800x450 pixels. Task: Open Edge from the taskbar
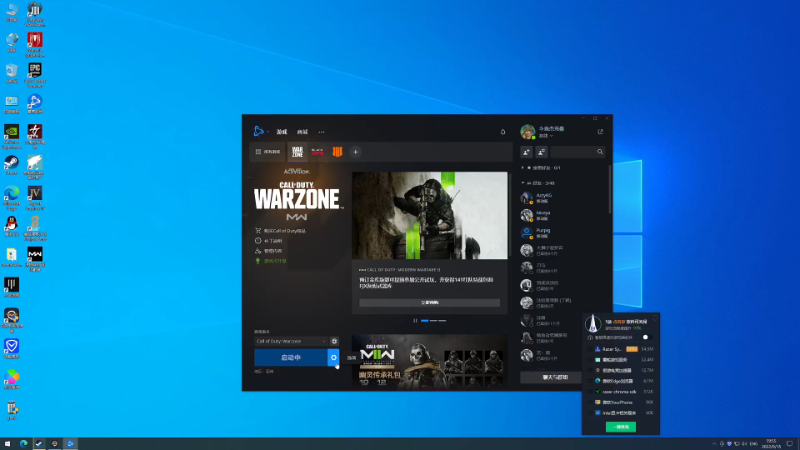(x=23, y=444)
